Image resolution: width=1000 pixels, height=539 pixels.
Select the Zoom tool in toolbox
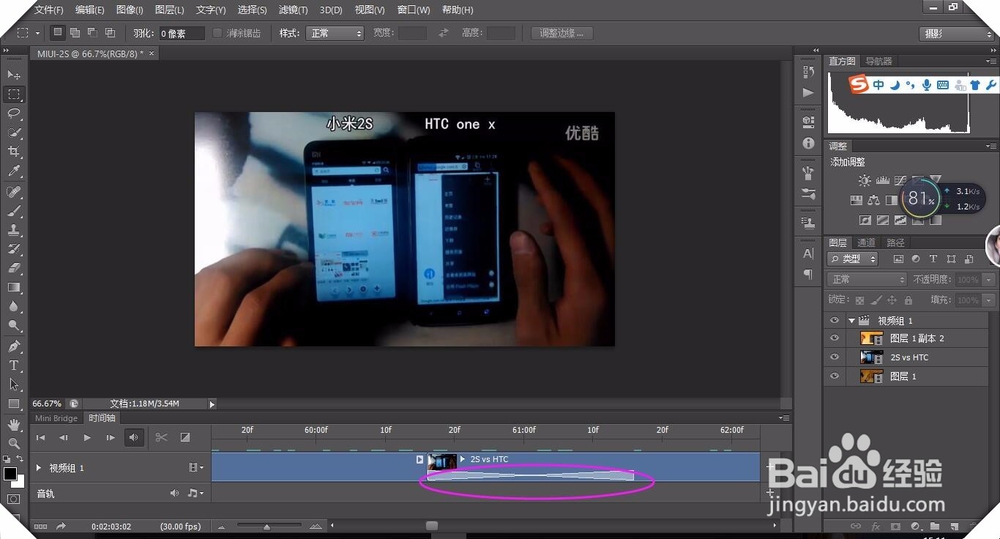coord(13,443)
